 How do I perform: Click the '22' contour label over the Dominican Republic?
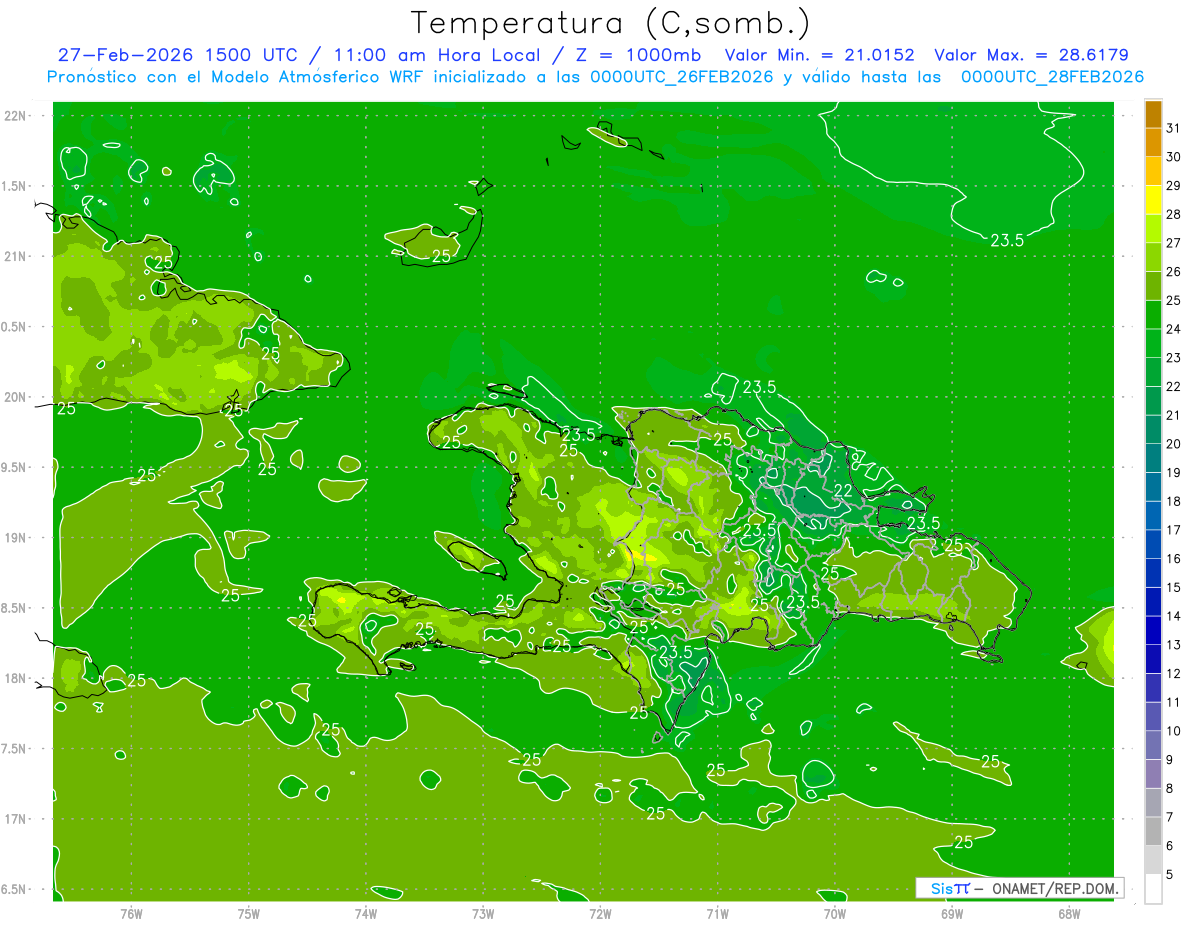pos(843,491)
